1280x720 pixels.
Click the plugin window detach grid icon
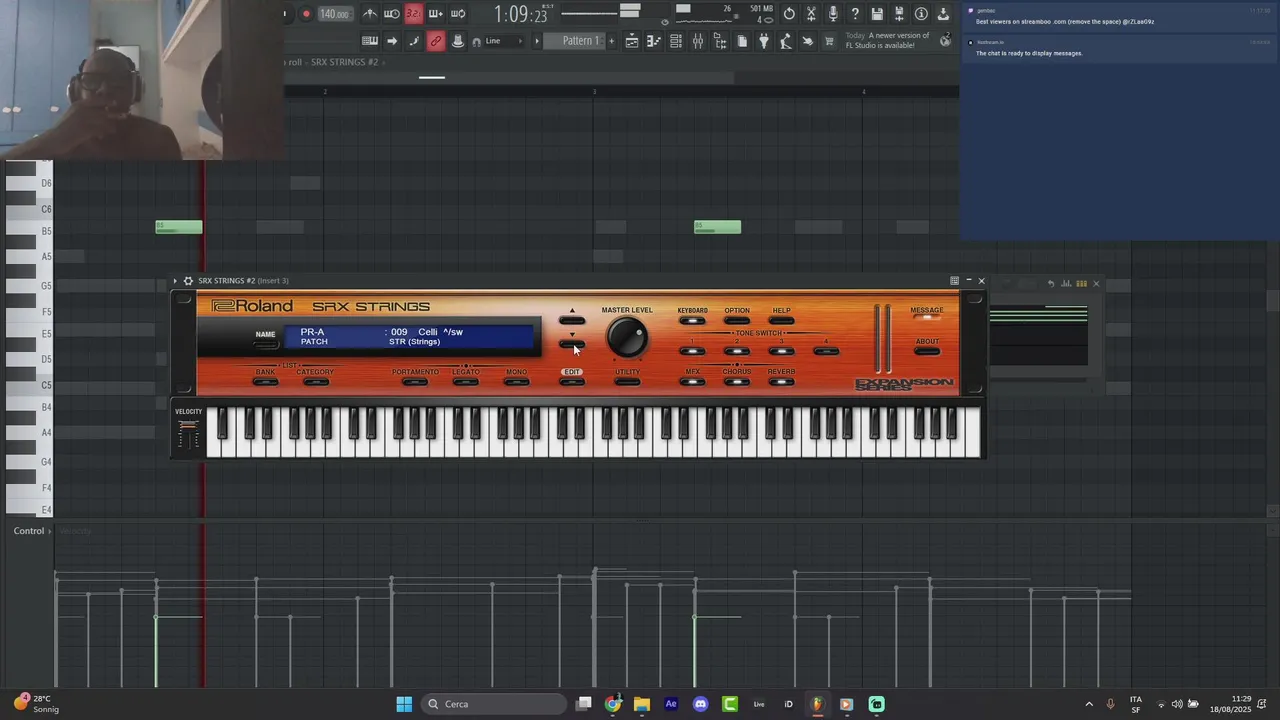(x=954, y=281)
